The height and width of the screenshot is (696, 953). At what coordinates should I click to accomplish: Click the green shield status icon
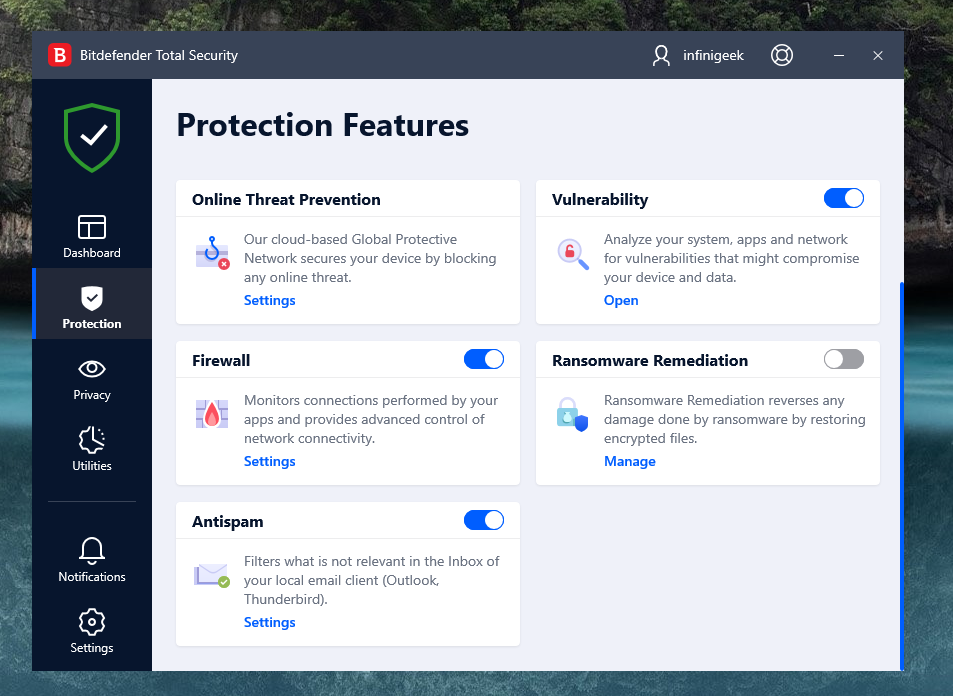(x=92, y=137)
